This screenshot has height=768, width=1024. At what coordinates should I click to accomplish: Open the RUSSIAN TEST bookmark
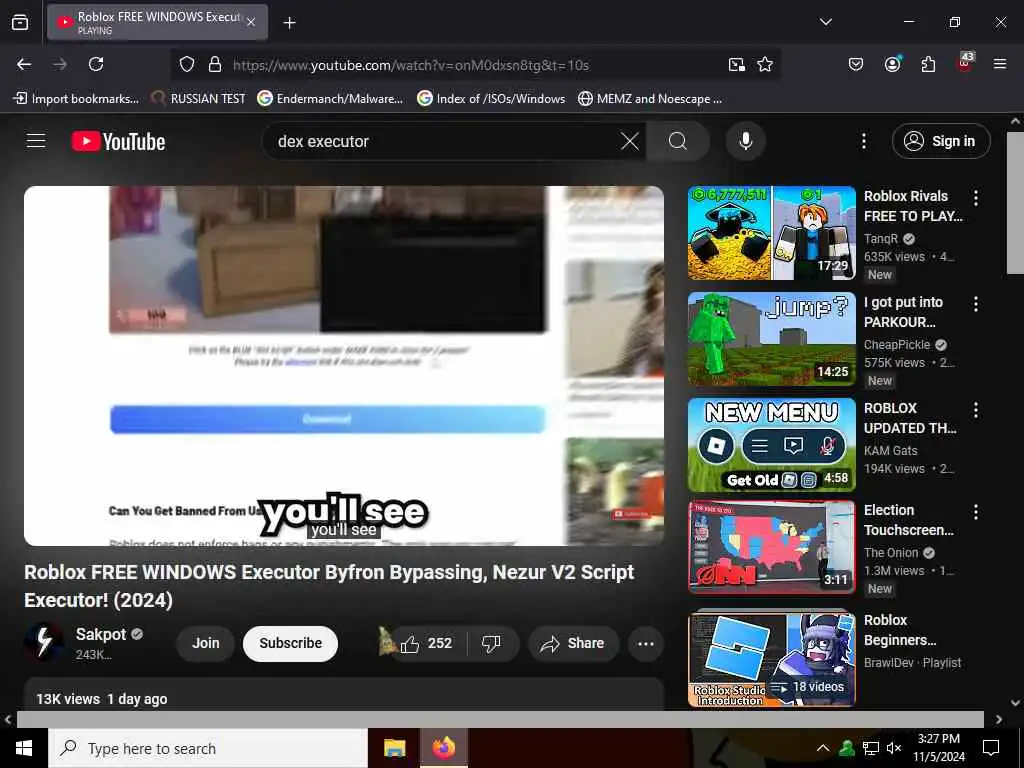pyautogui.click(x=198, y=99)
